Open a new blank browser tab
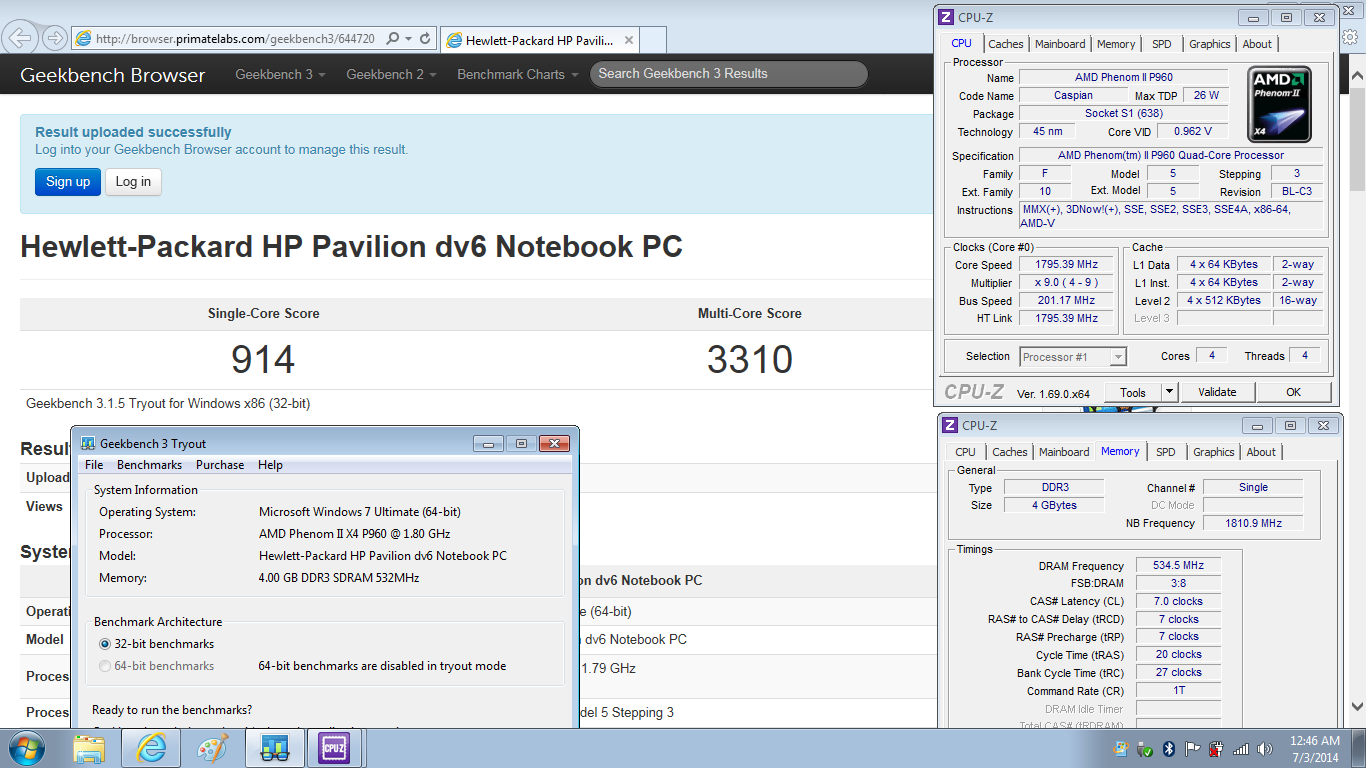 pos(653,40)
